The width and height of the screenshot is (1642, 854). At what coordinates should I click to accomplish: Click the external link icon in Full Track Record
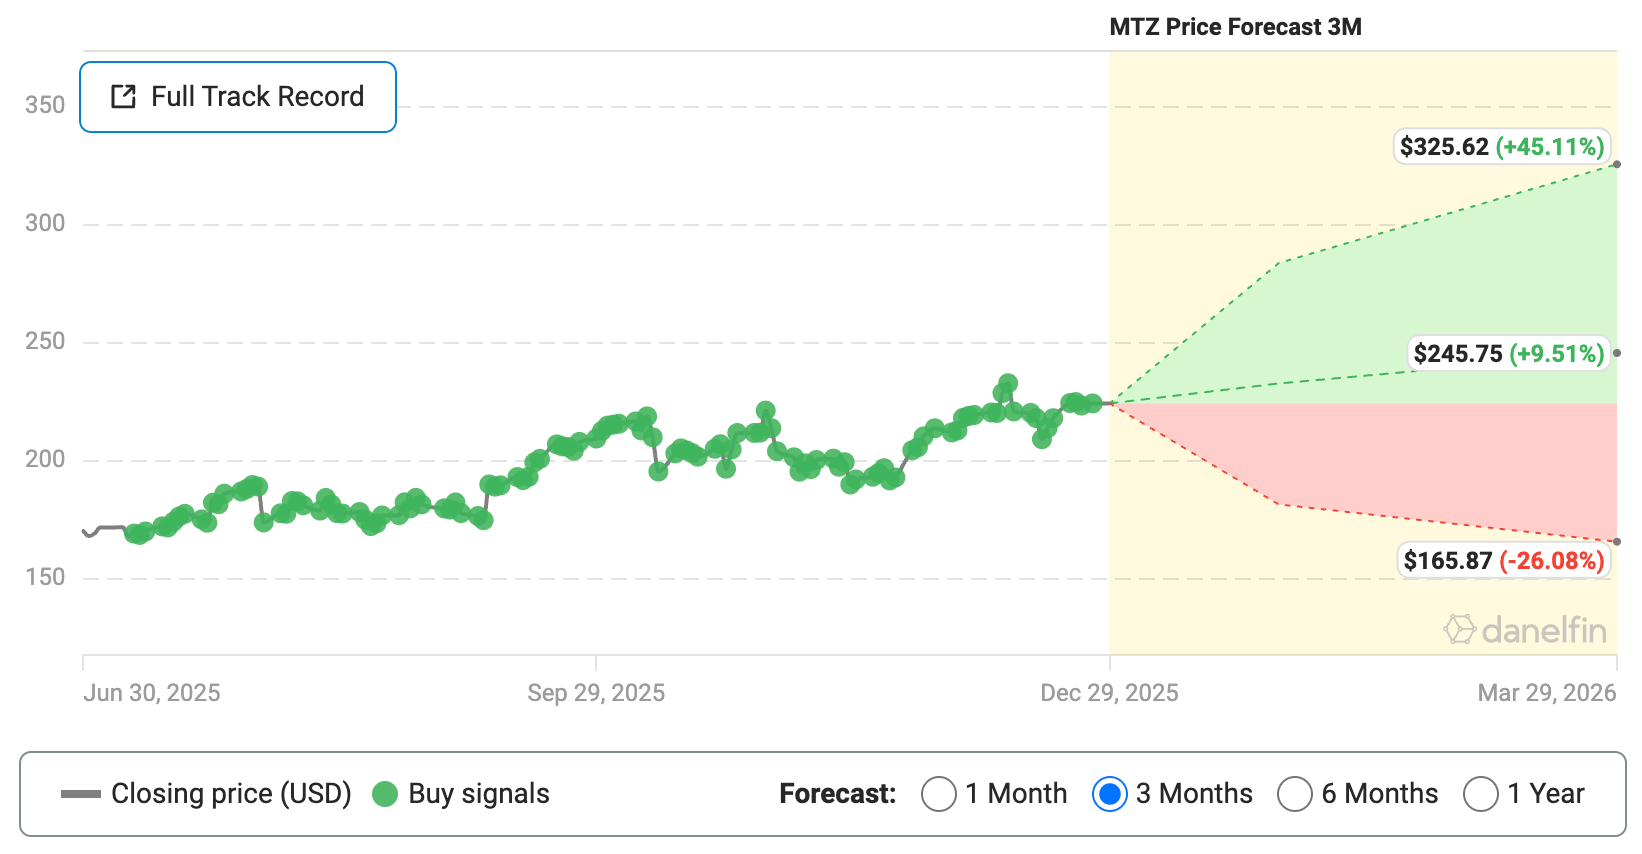point(122,96)
